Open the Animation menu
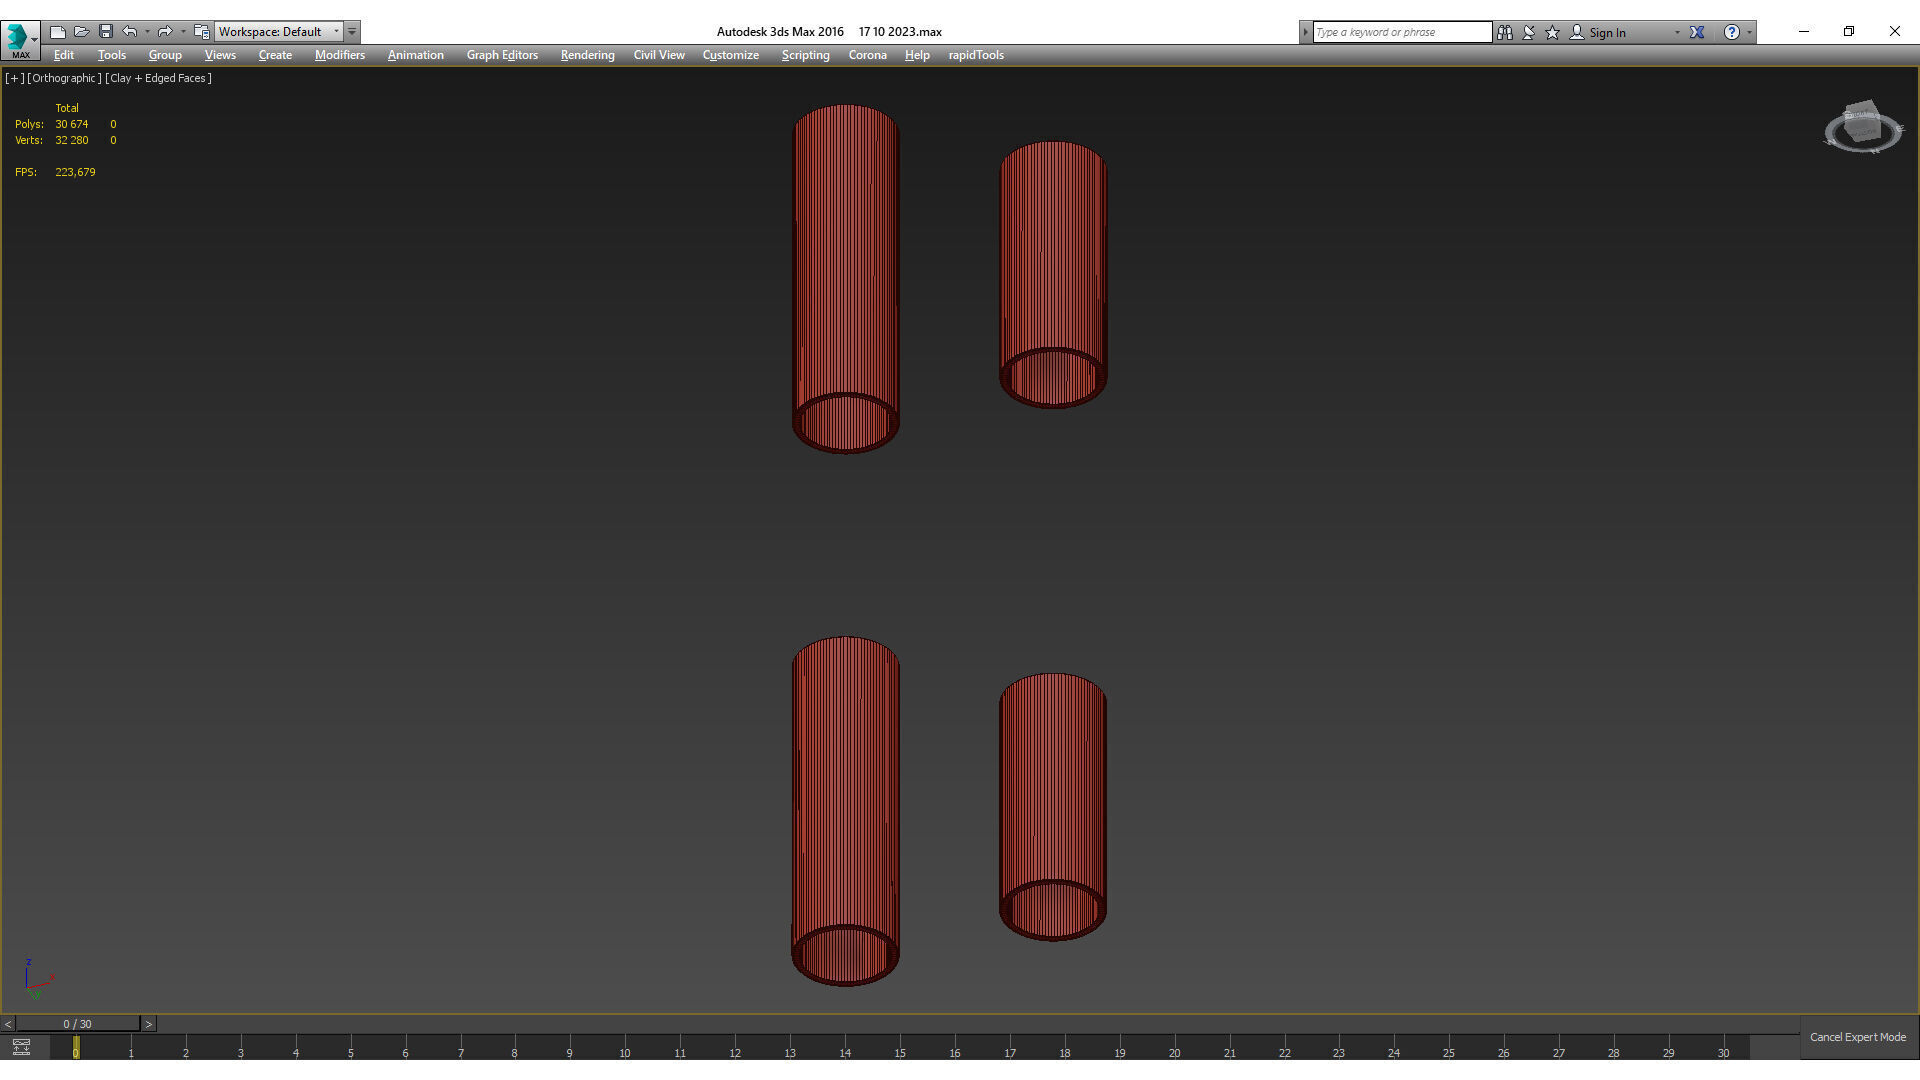The image size is (1920, 1080). [416, 55]
